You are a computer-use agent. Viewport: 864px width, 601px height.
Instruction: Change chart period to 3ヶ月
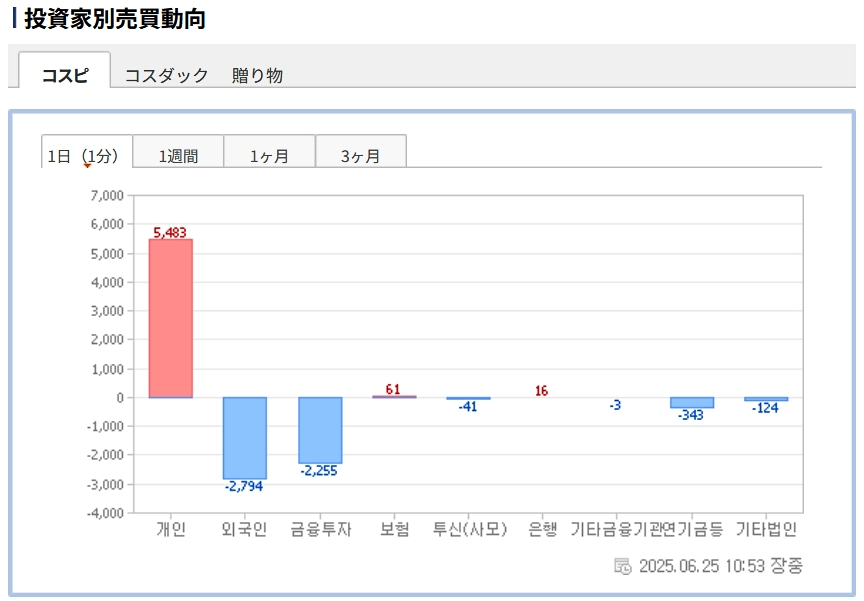360,155
